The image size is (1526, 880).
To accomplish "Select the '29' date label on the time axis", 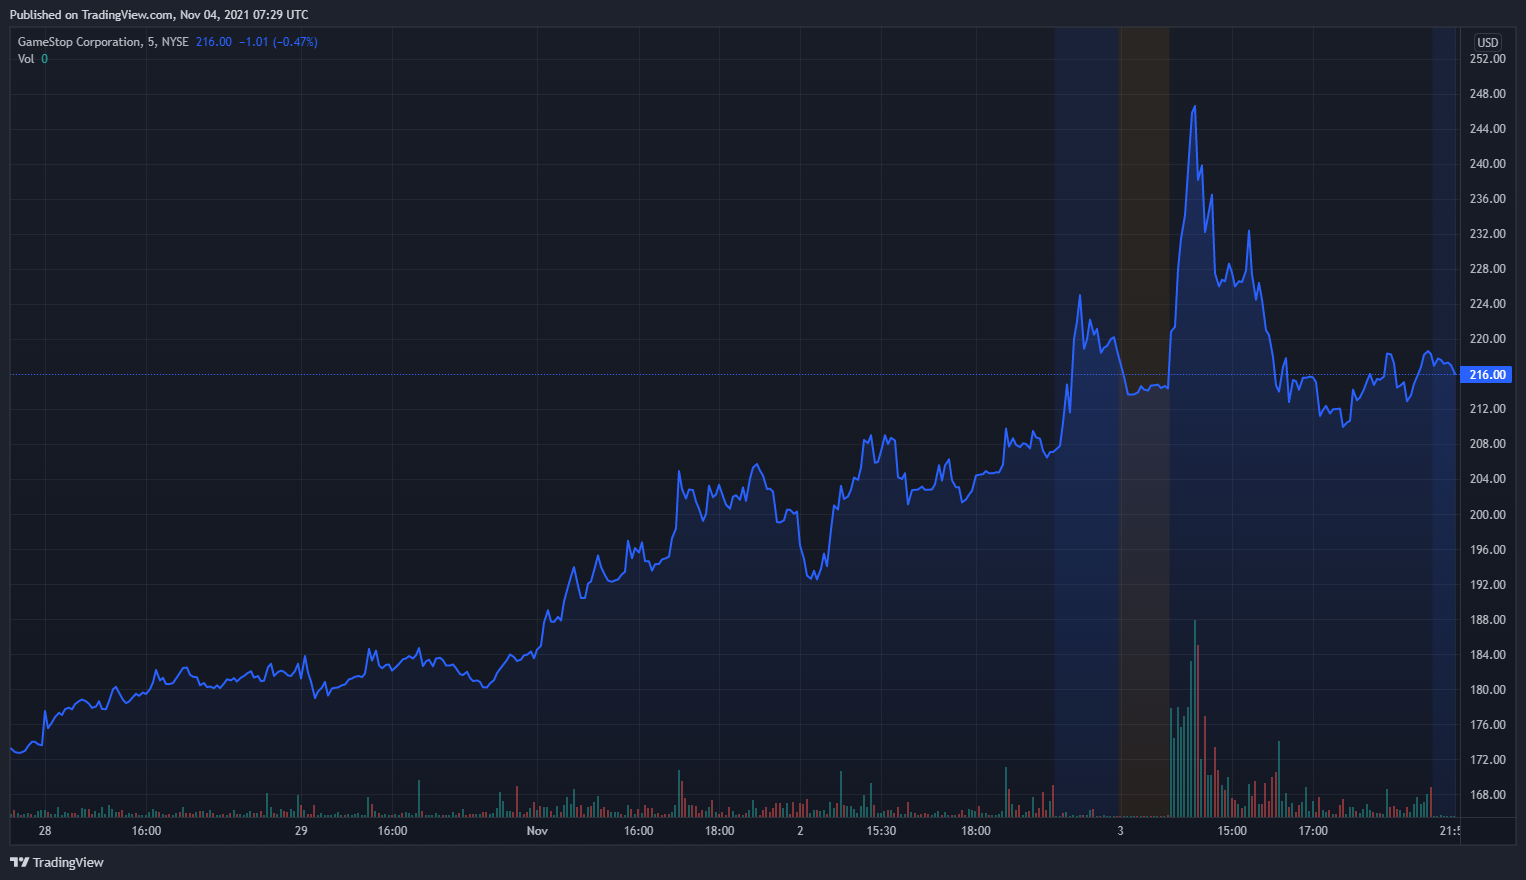I will coord(301,831).
